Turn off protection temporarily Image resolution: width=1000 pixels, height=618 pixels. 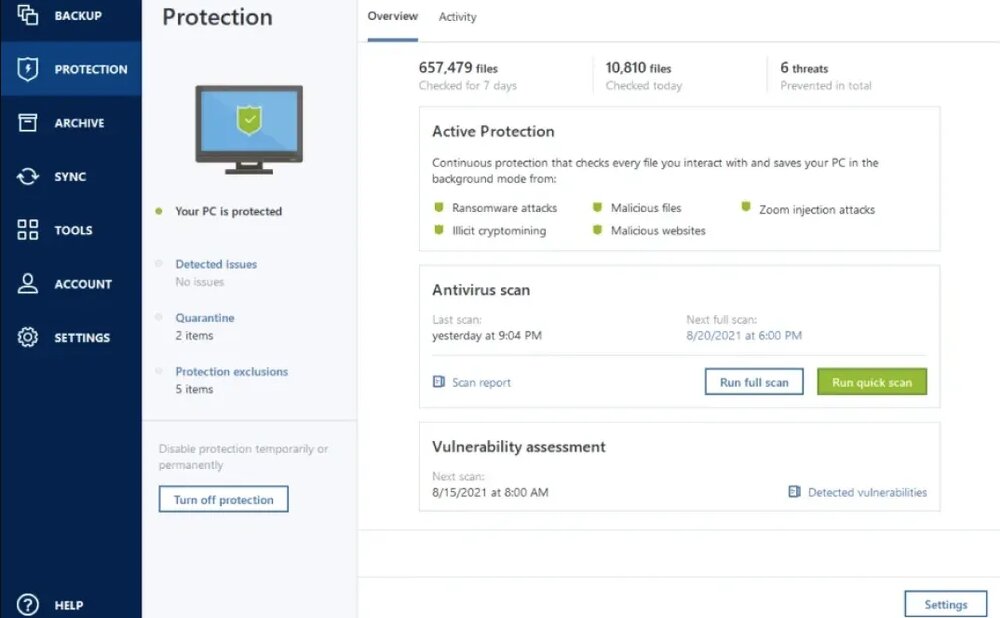tap(223, 498)
